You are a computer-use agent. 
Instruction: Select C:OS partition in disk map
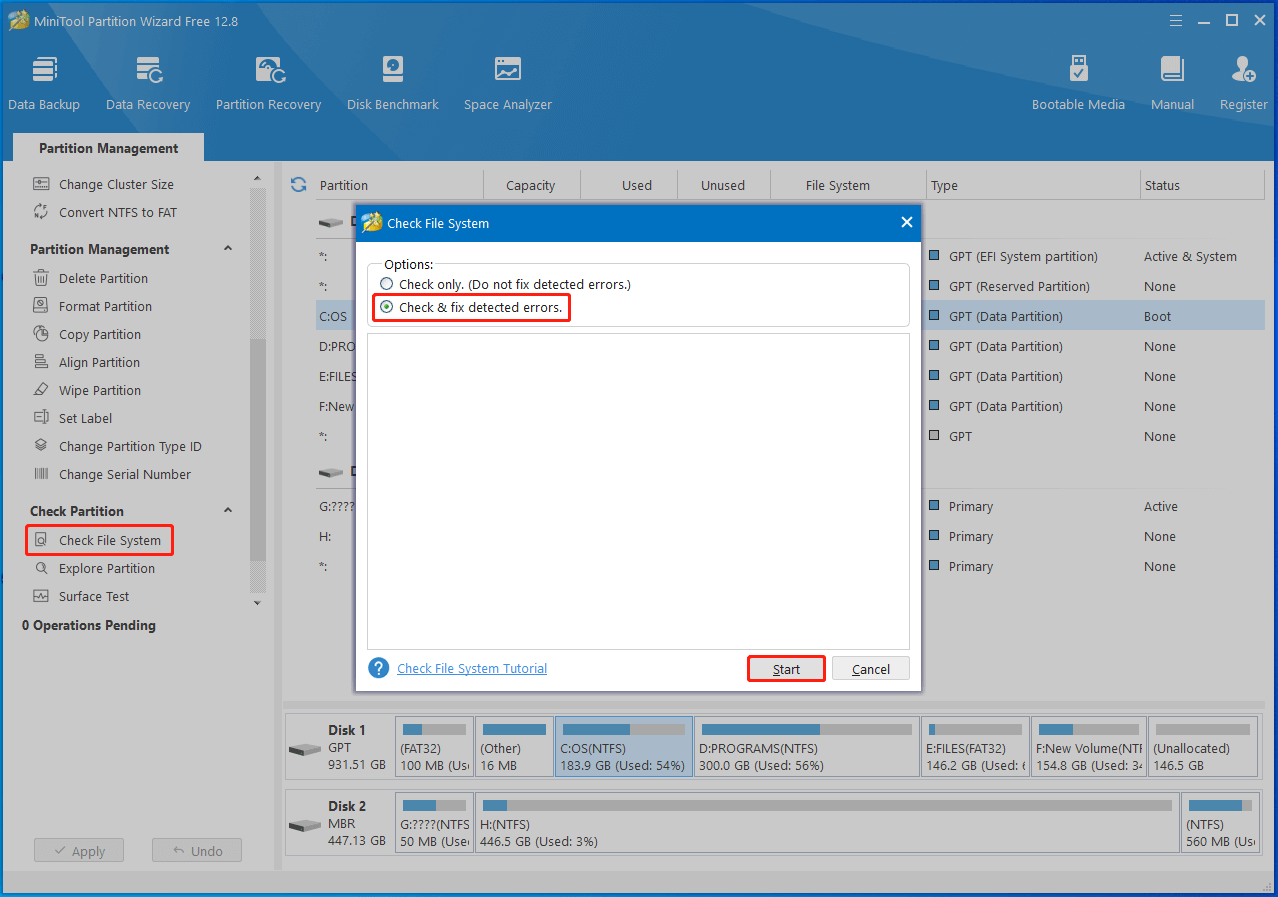tap(624, 746)
